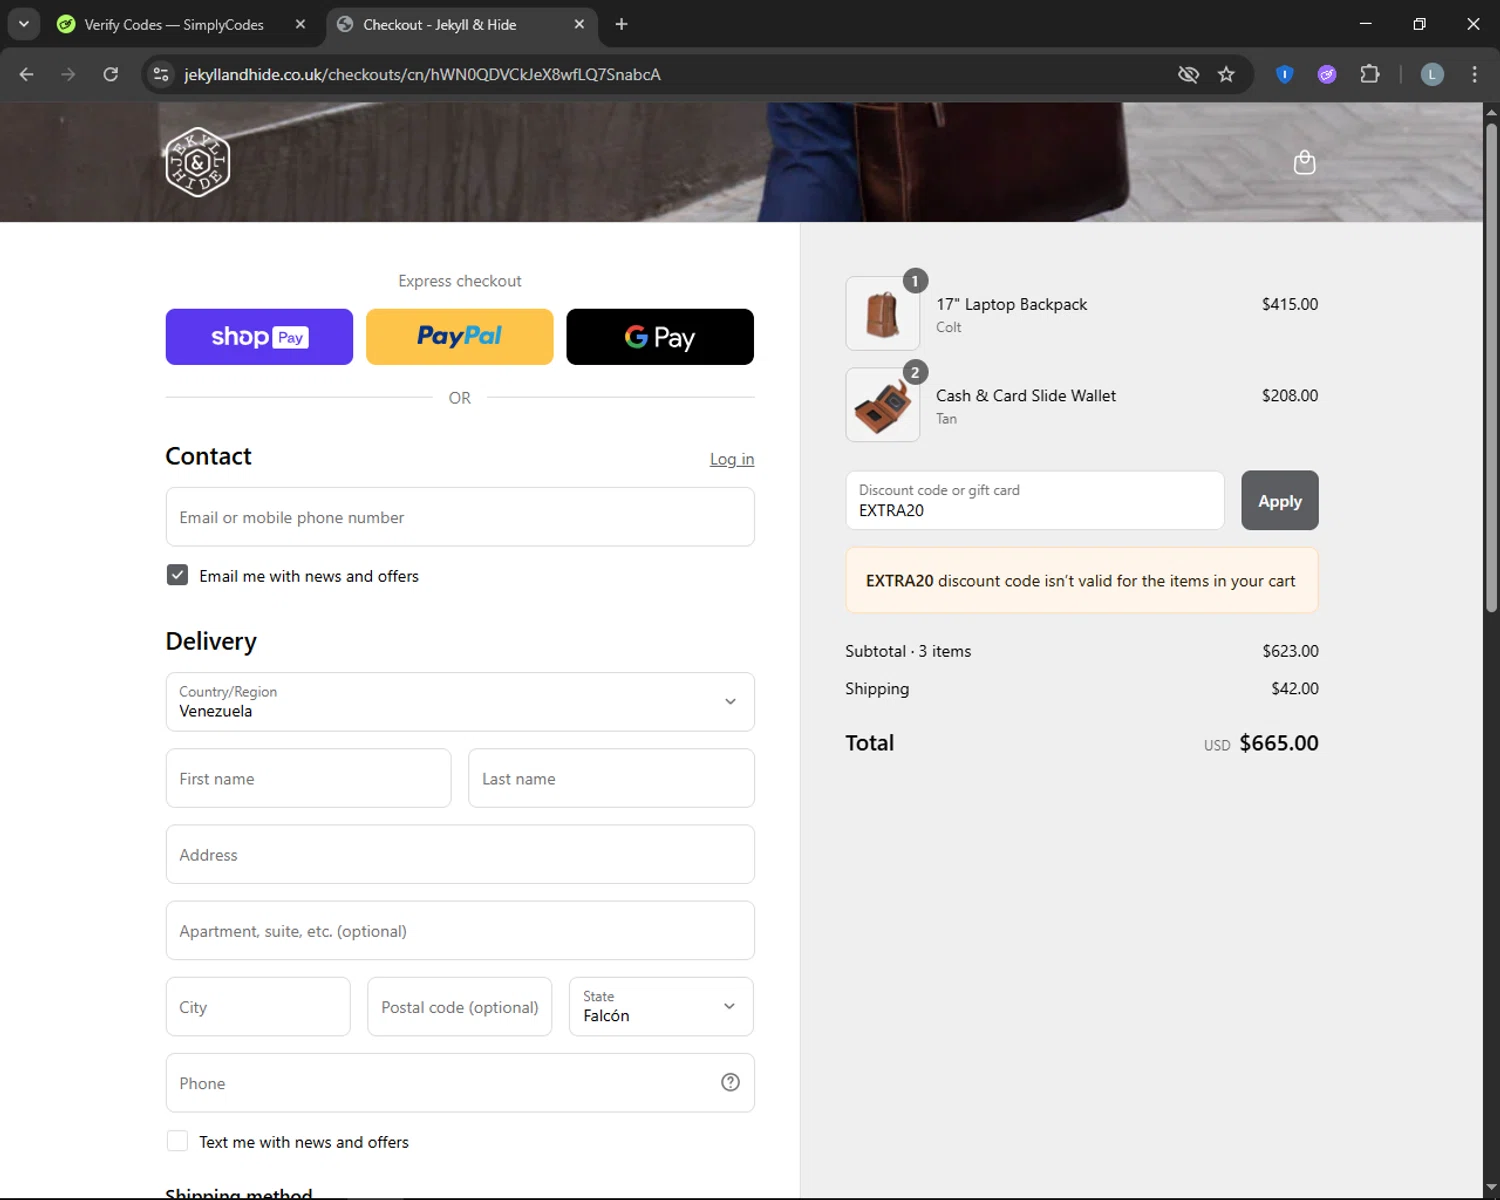Open the Bitwarden shield extension
This screenshot has height=1200, width=1500.
click(x=1285, y=74)
